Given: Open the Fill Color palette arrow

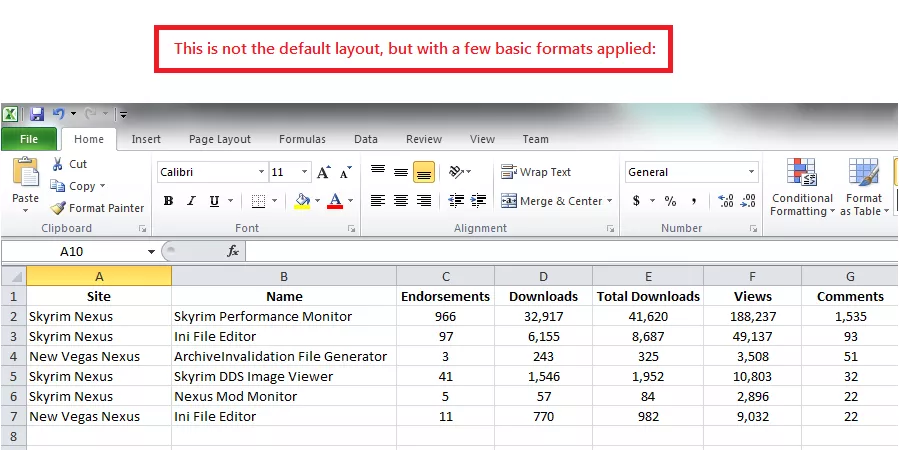Looking at the screenshot, I should coord(317,201).
